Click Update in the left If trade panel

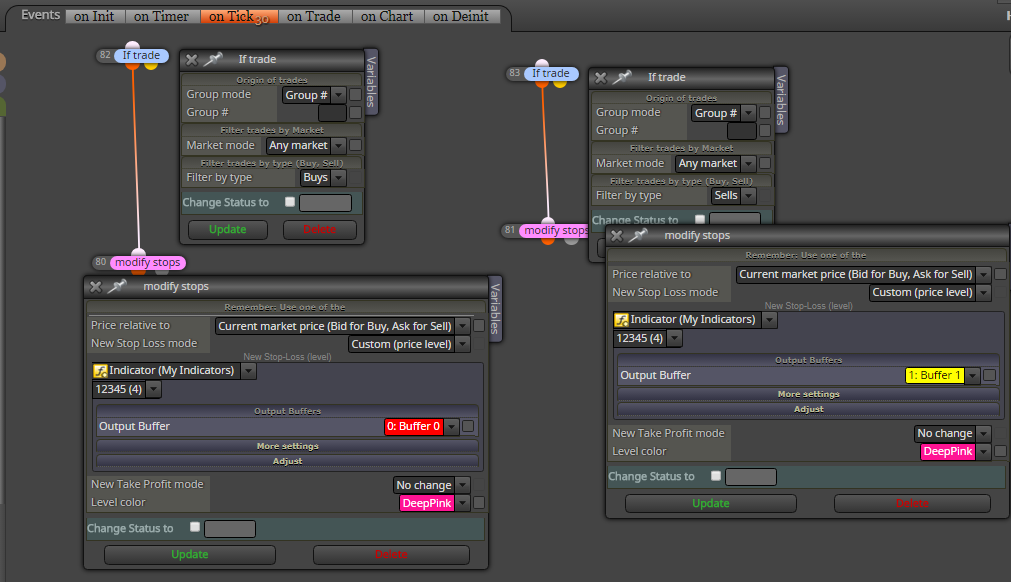click(228, 229)
